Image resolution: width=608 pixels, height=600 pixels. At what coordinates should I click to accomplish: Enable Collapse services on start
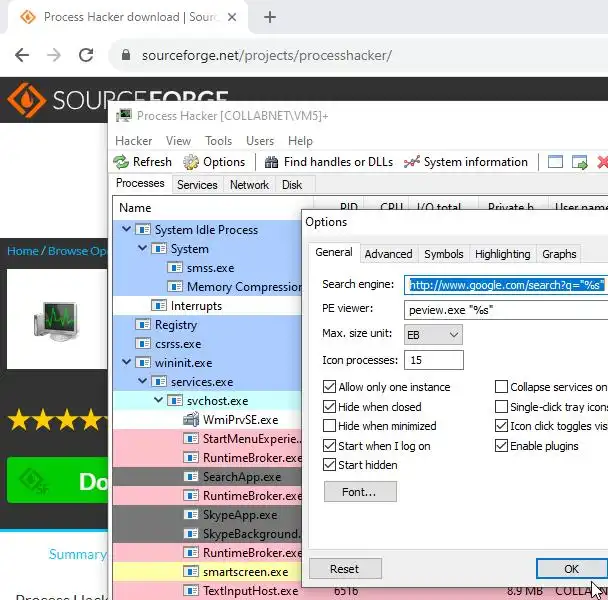tap(501, 387)
